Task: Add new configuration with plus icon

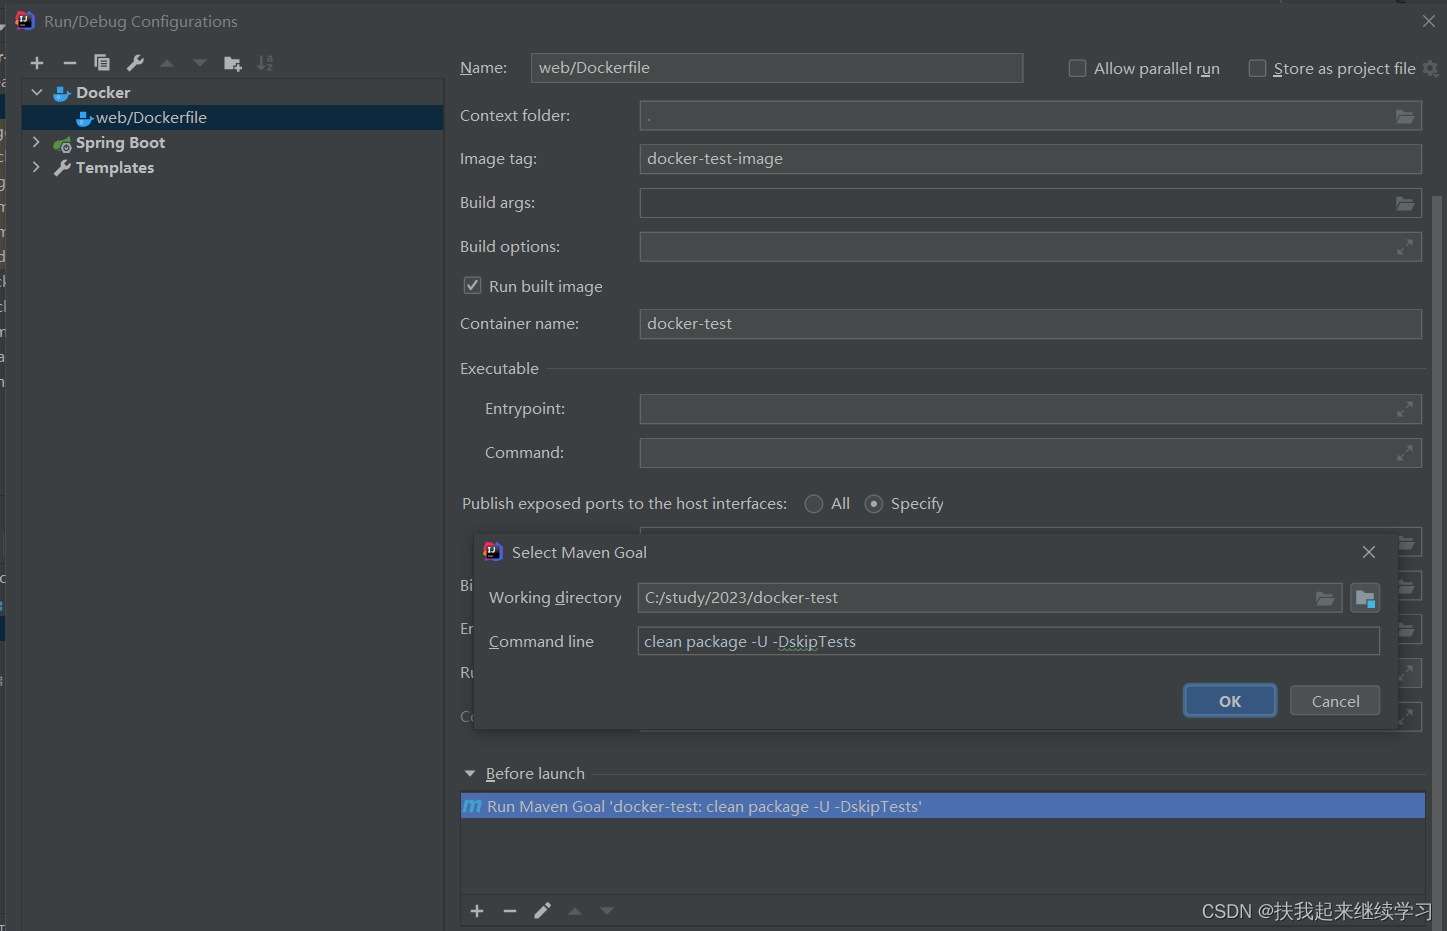Action: (x=37, y=63)
